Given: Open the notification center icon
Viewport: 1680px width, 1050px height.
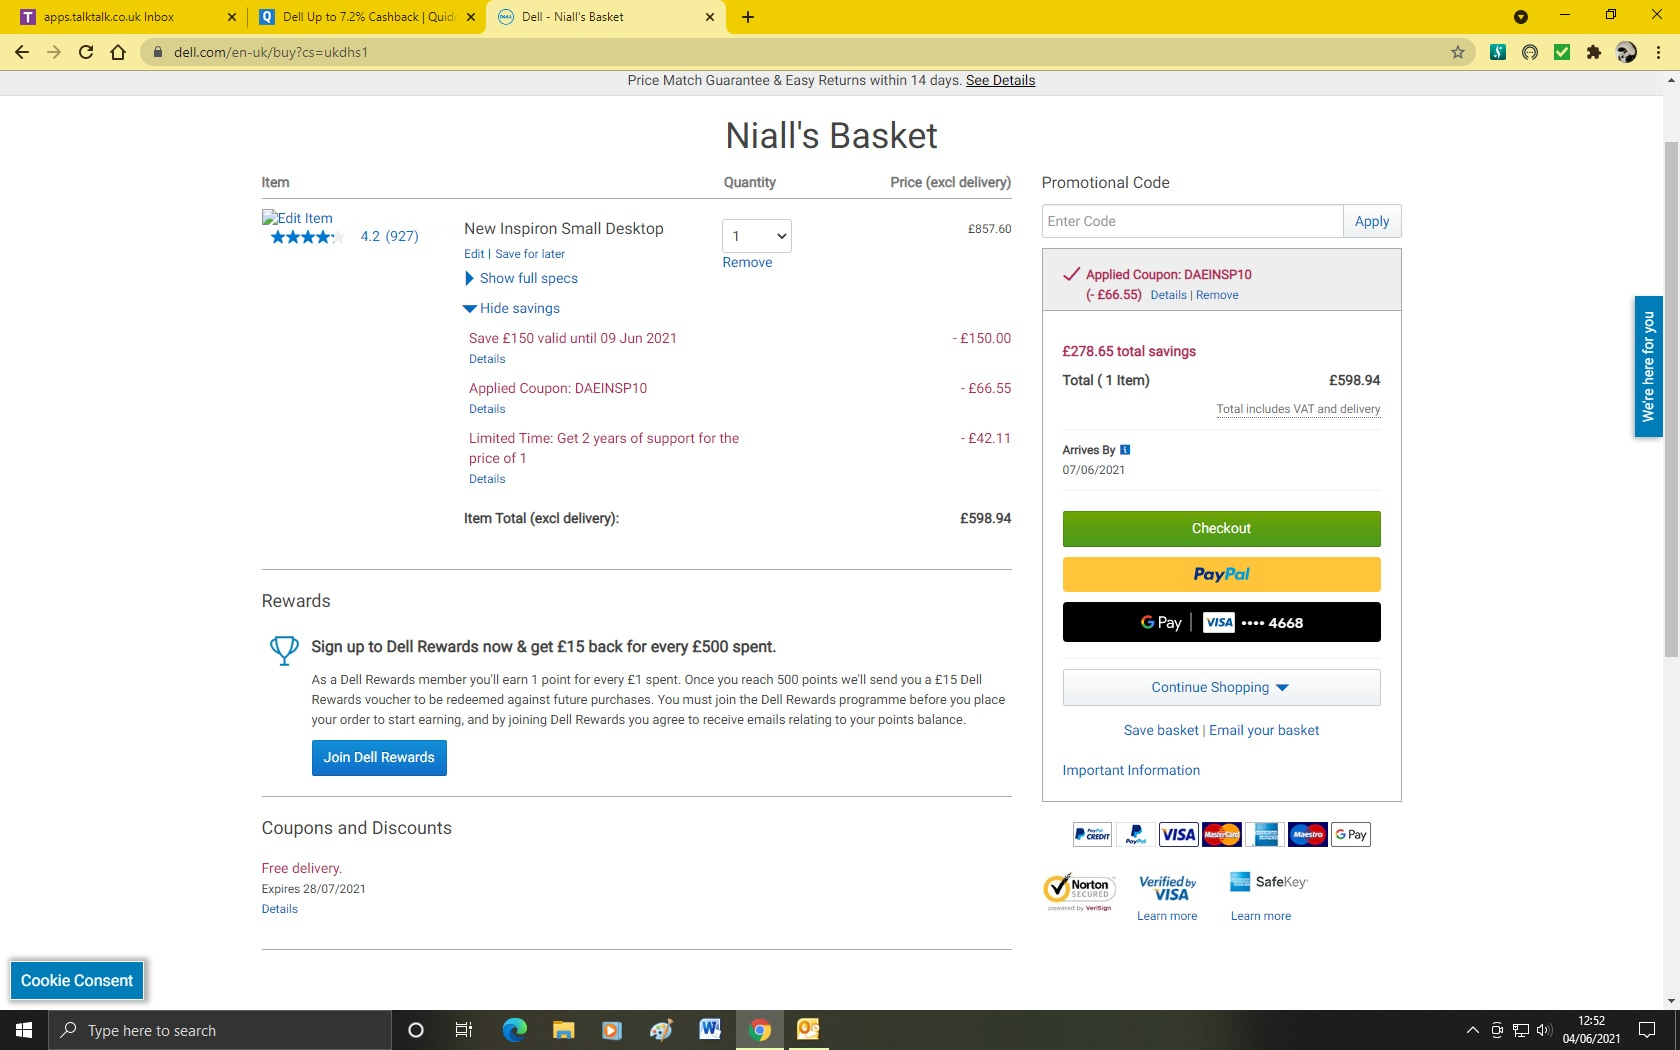Looking at the screenshot, I should coord(1647,1030).
